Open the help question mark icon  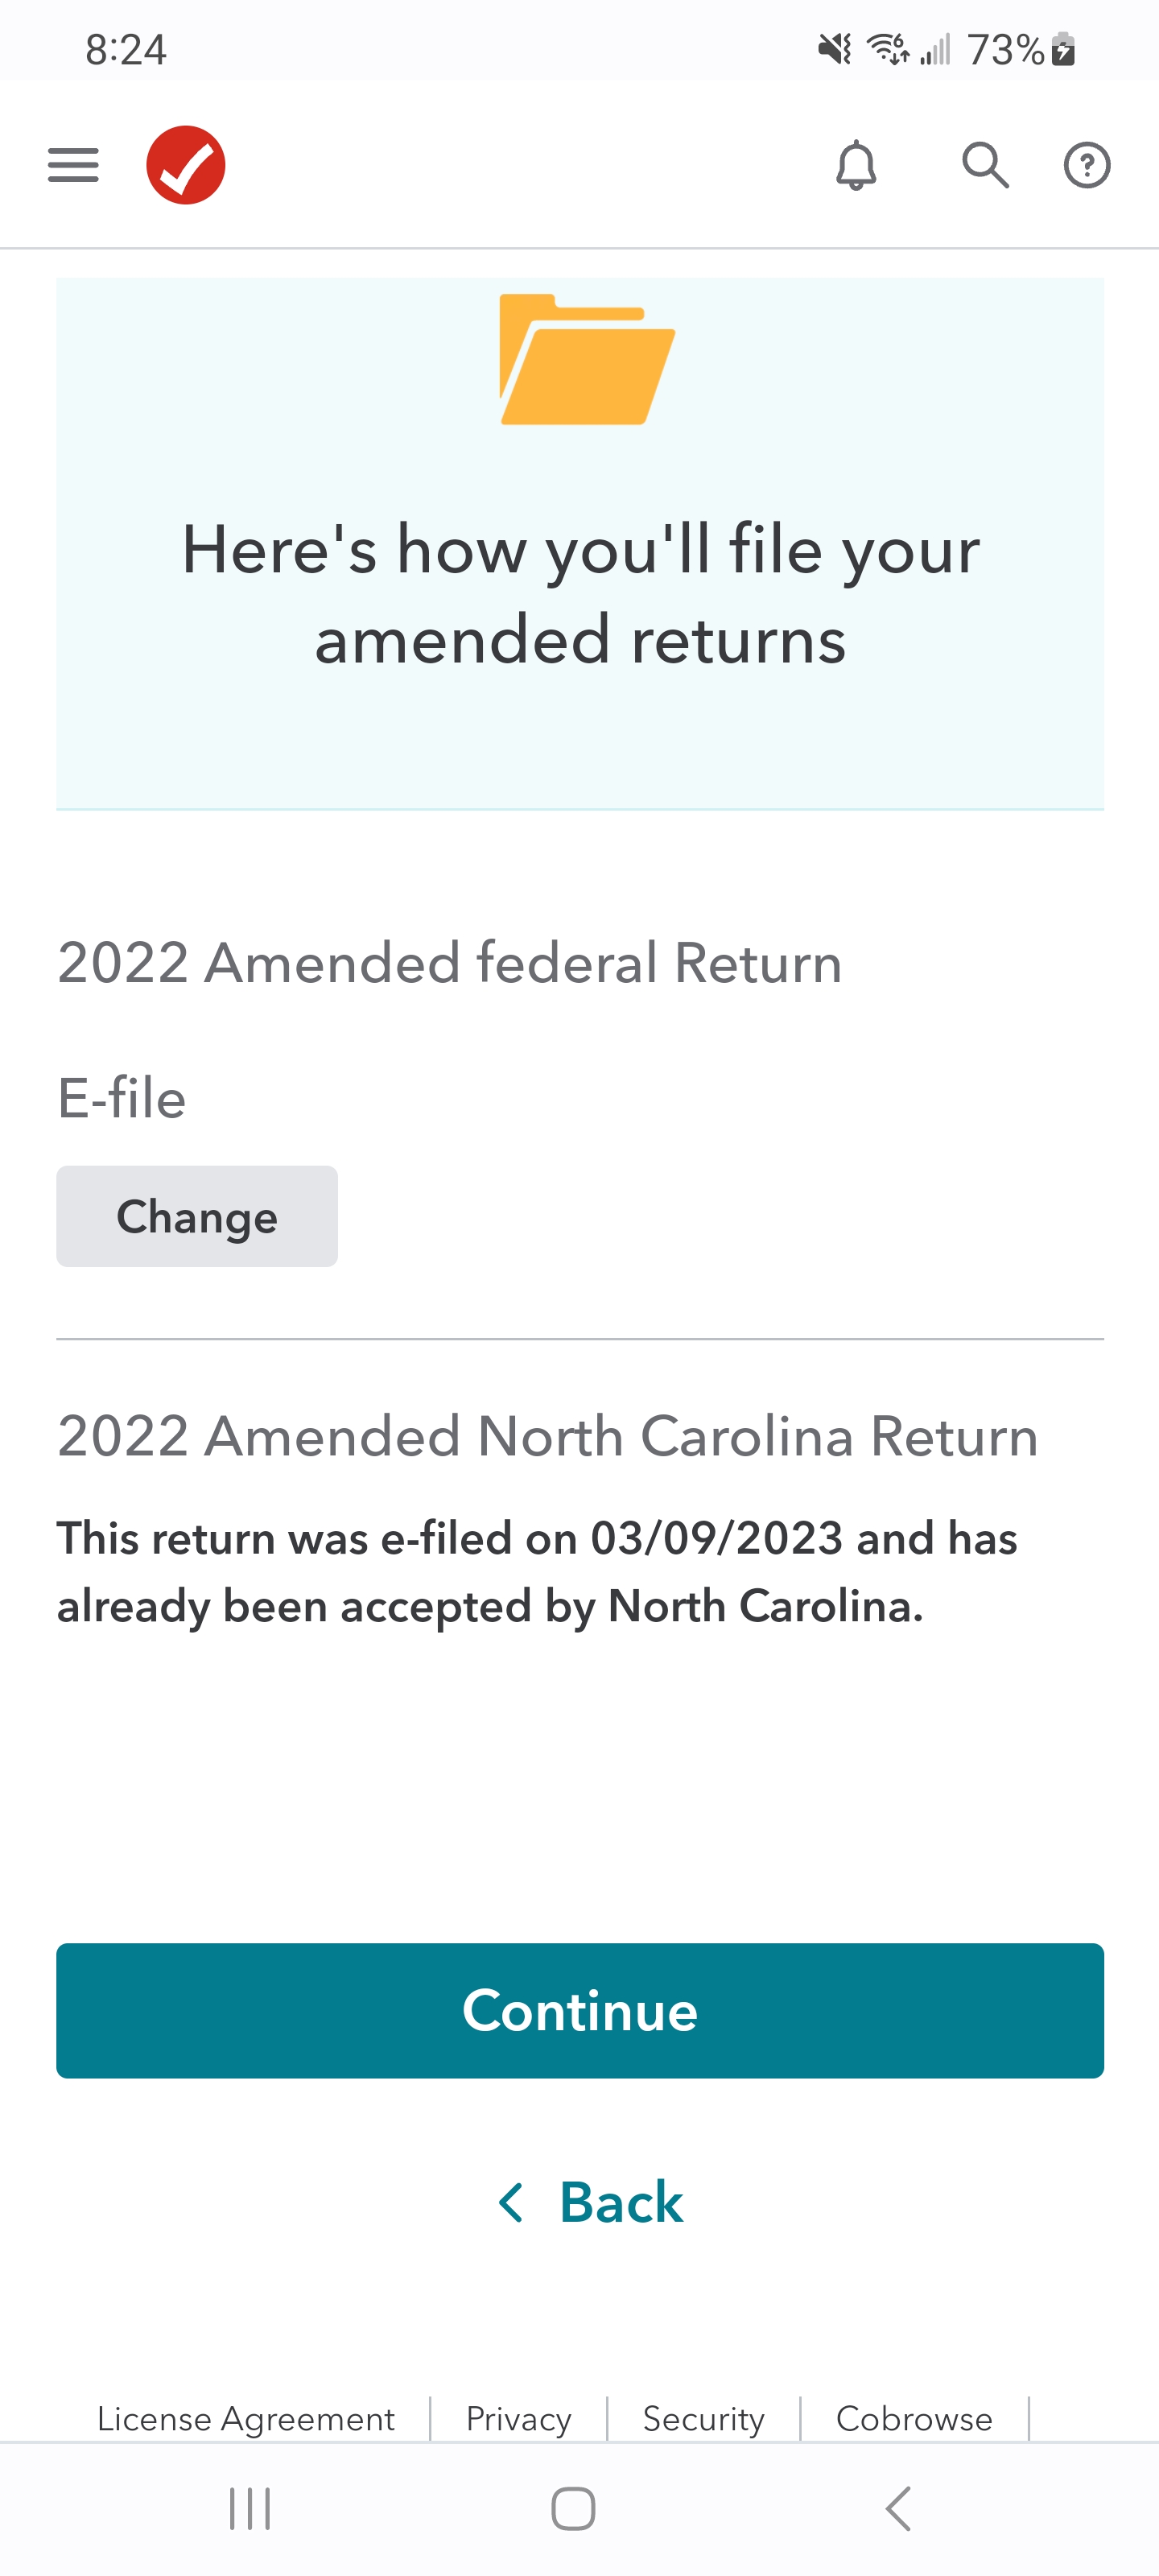point(1087,165)
